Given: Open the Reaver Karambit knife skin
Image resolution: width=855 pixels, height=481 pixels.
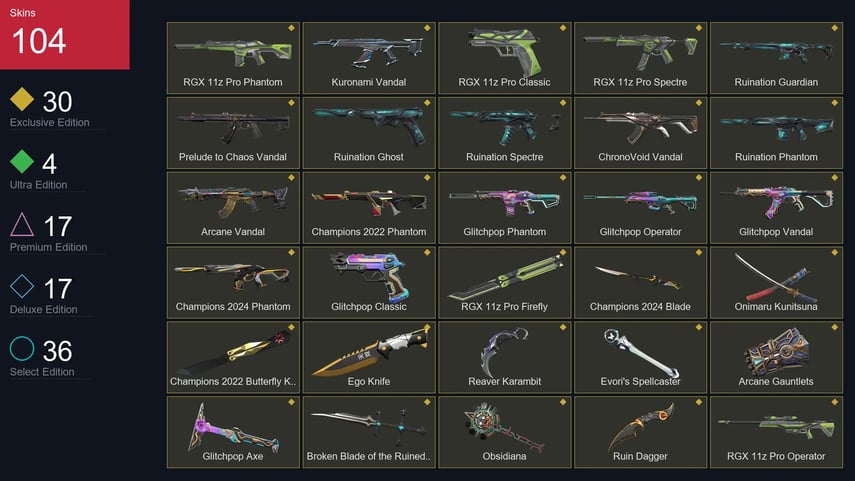Looking at the screenshot, I should pos(504,357).
